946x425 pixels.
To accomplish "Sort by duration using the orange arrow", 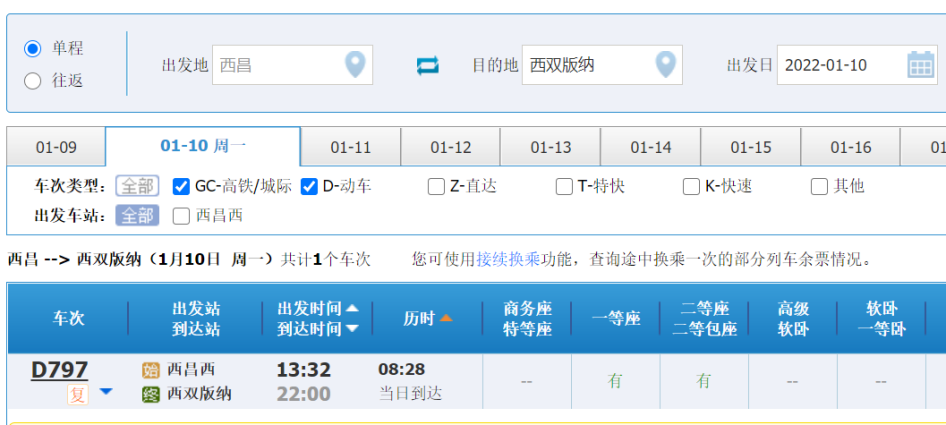I will (x=446, y=318).
